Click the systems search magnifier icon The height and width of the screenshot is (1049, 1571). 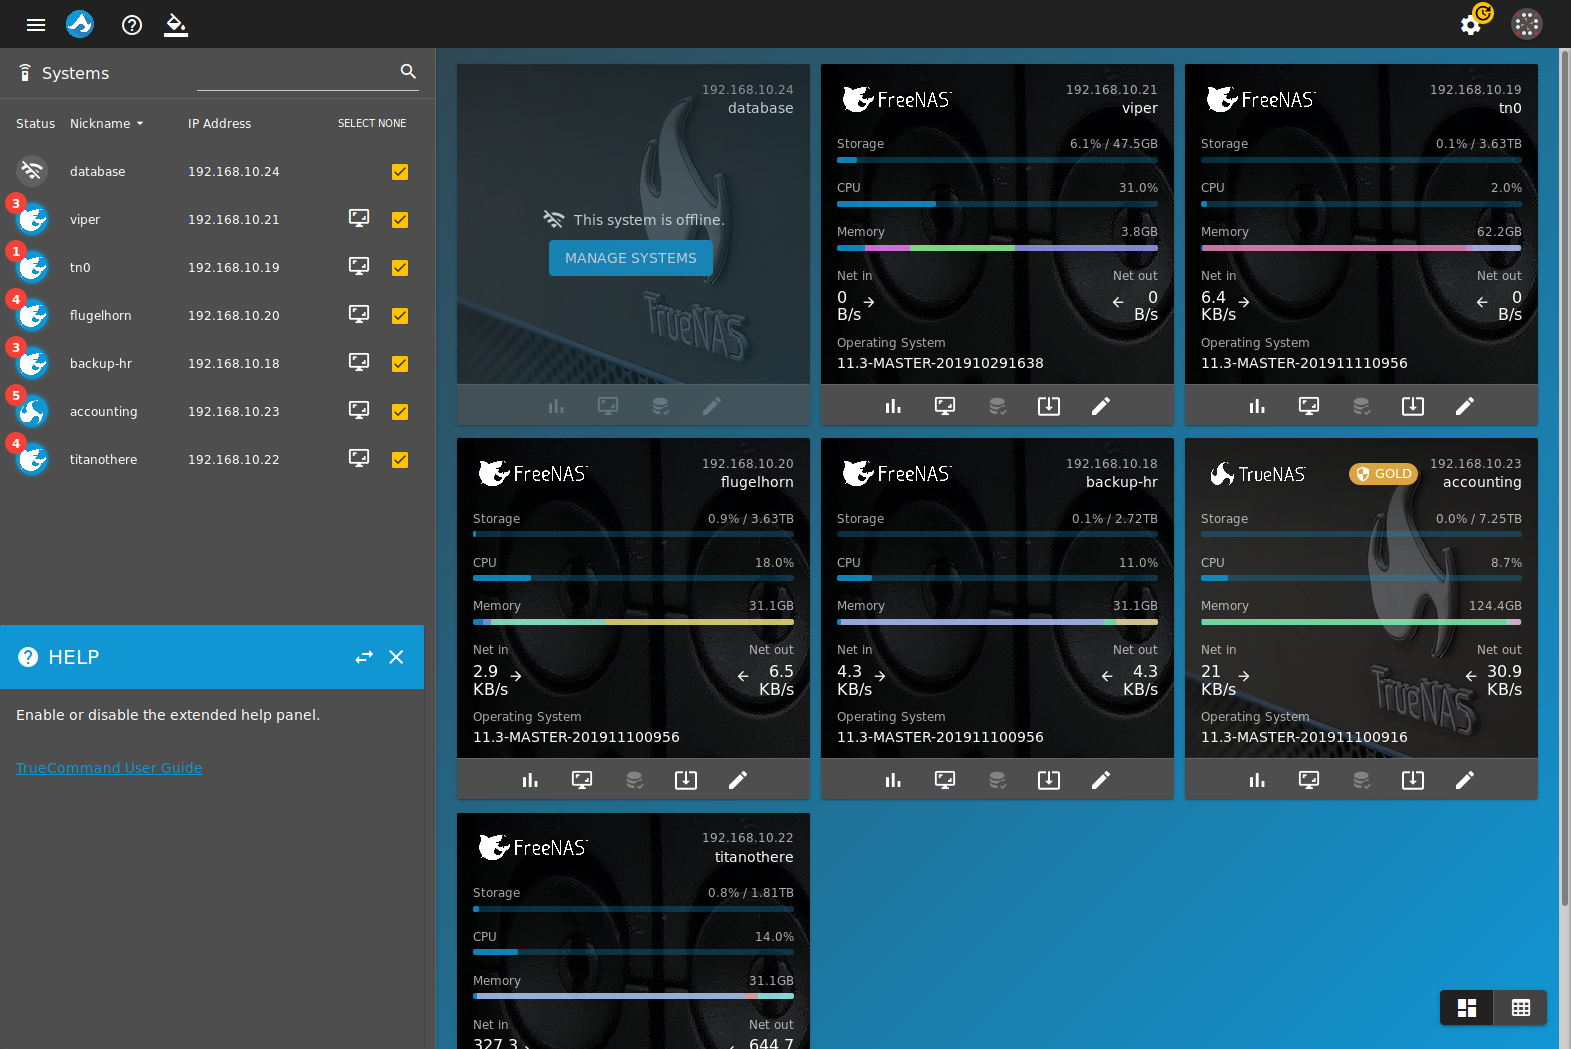pos(408,71)
